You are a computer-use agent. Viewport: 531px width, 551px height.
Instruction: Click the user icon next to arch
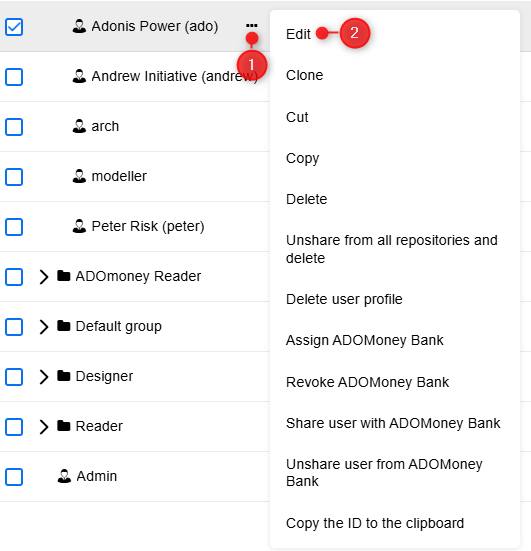pyautogui.click(x=79, y=126)
